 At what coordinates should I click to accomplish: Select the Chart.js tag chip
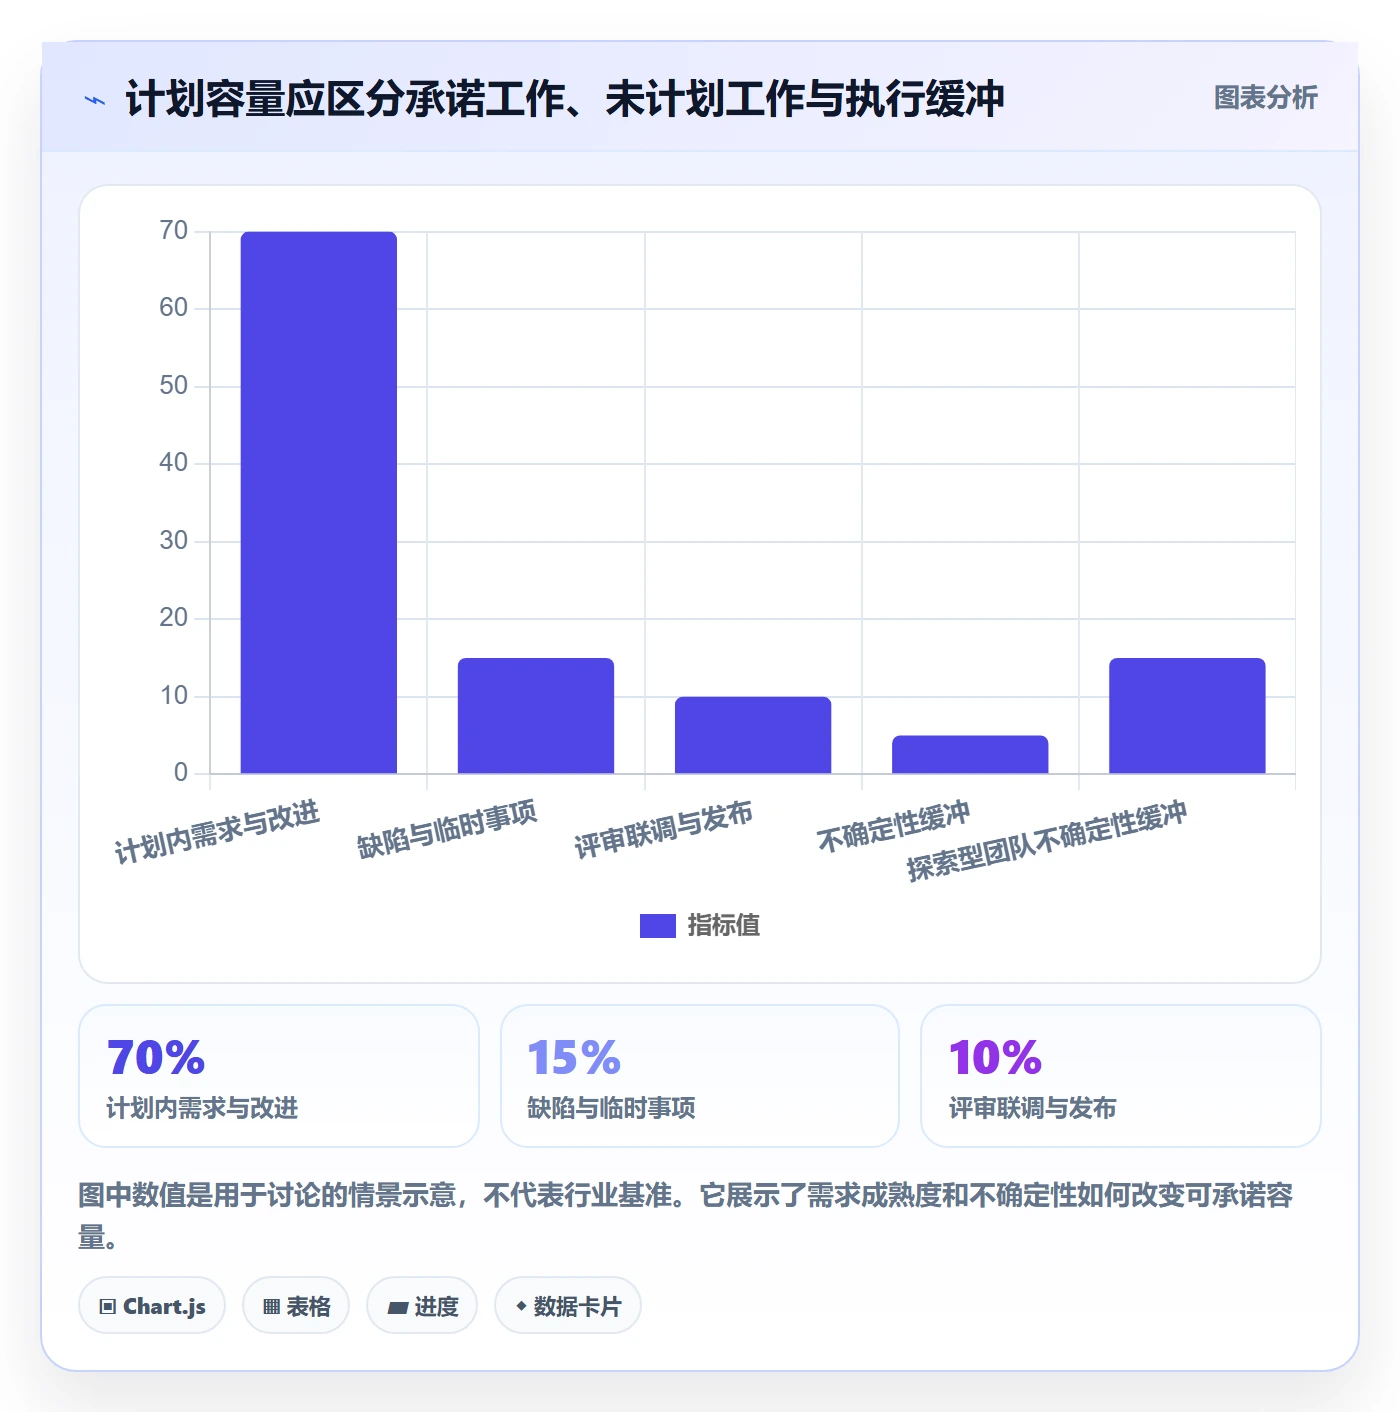click(x=152, y=1306)
